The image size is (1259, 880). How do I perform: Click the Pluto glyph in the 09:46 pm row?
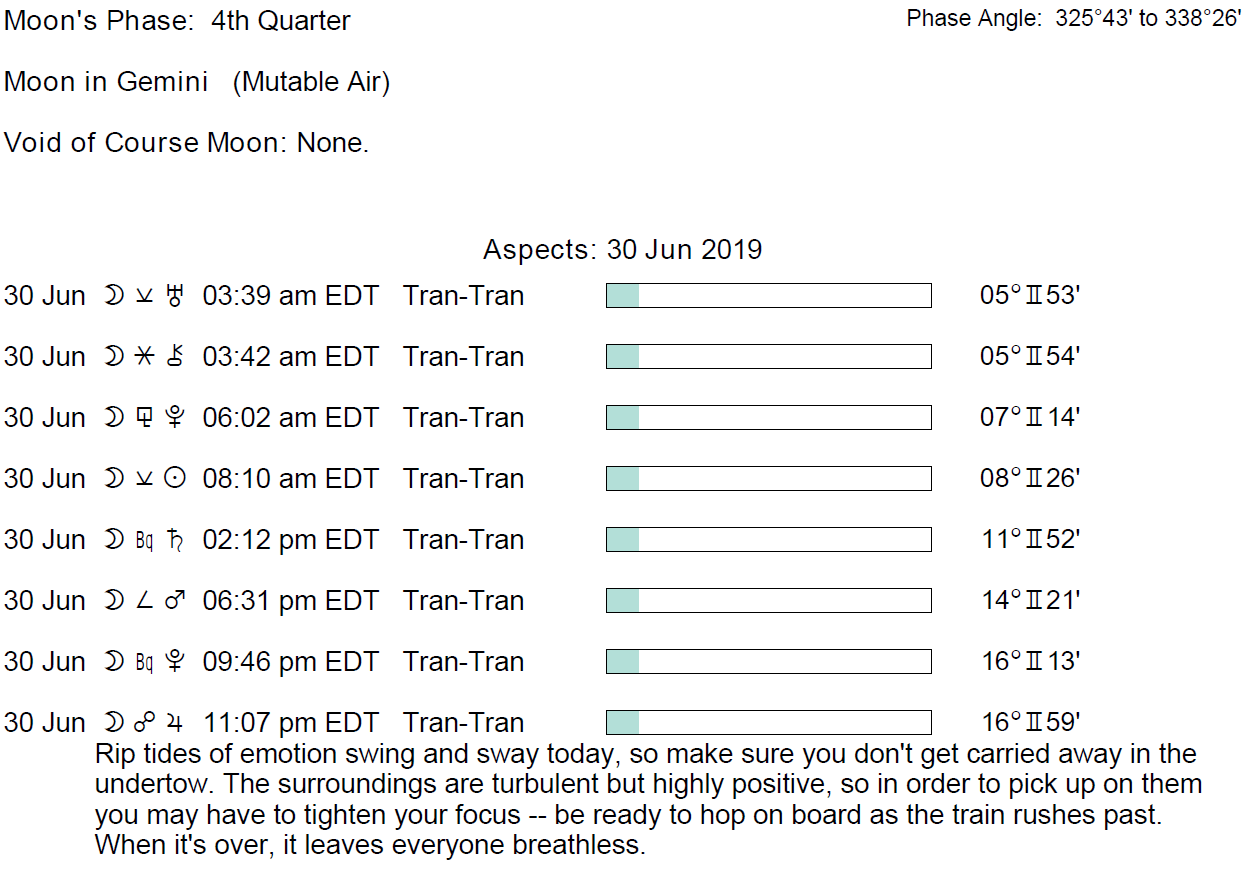click(x=177, y=662)
